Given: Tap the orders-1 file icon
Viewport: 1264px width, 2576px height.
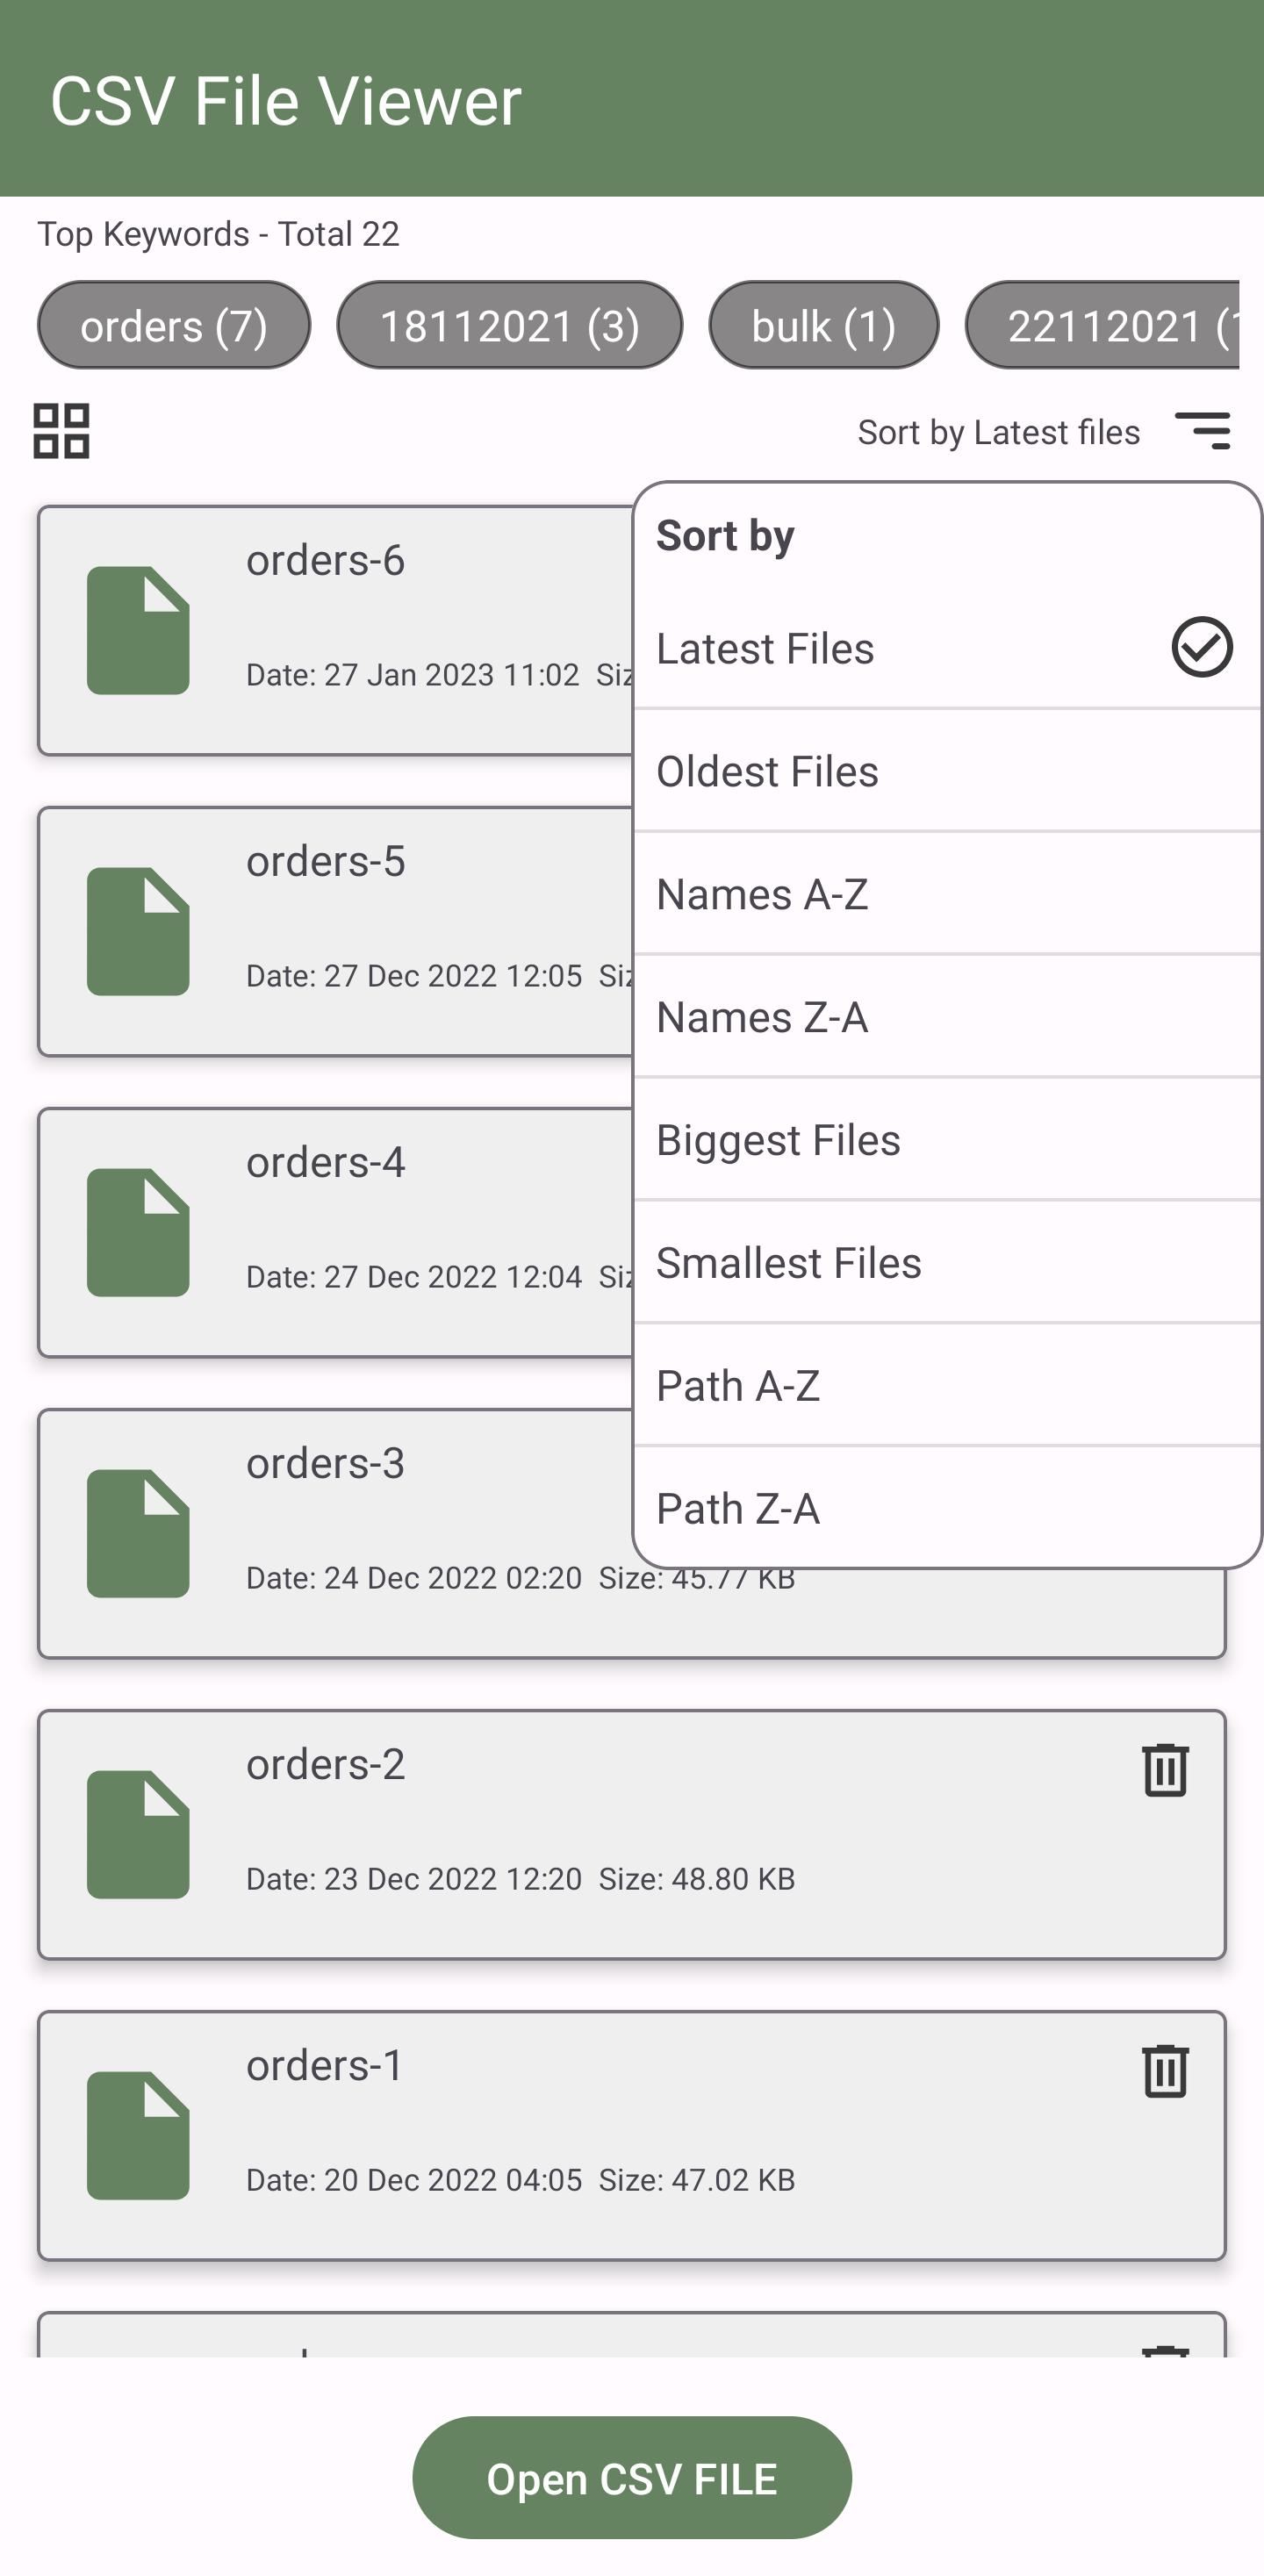Looking at the screenshot, I should pyautogui.click(x=138, y=2135).
